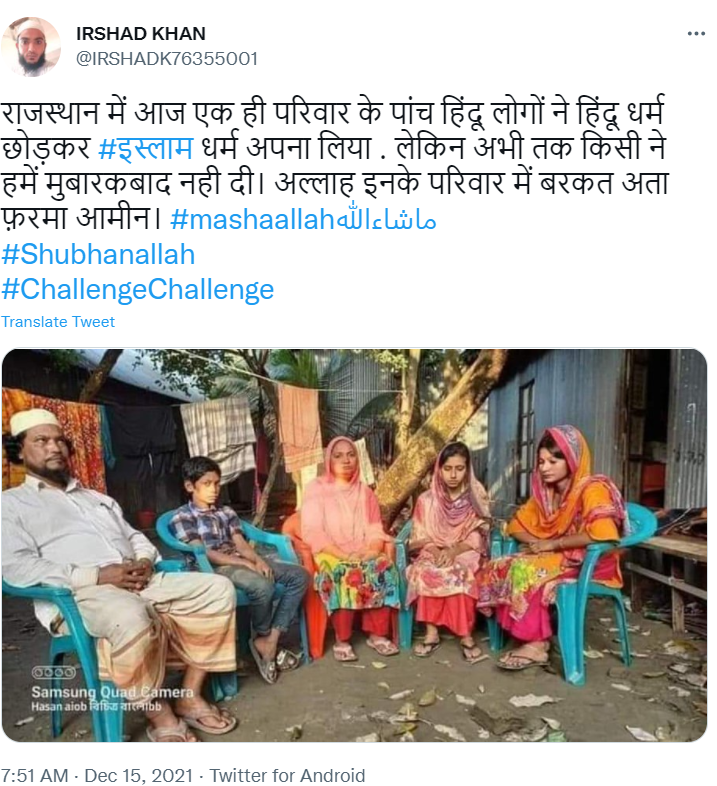The image size is (717, 786).
Task: Open IRSHAD KHAN's profile picture
Action: coord(31,47)
